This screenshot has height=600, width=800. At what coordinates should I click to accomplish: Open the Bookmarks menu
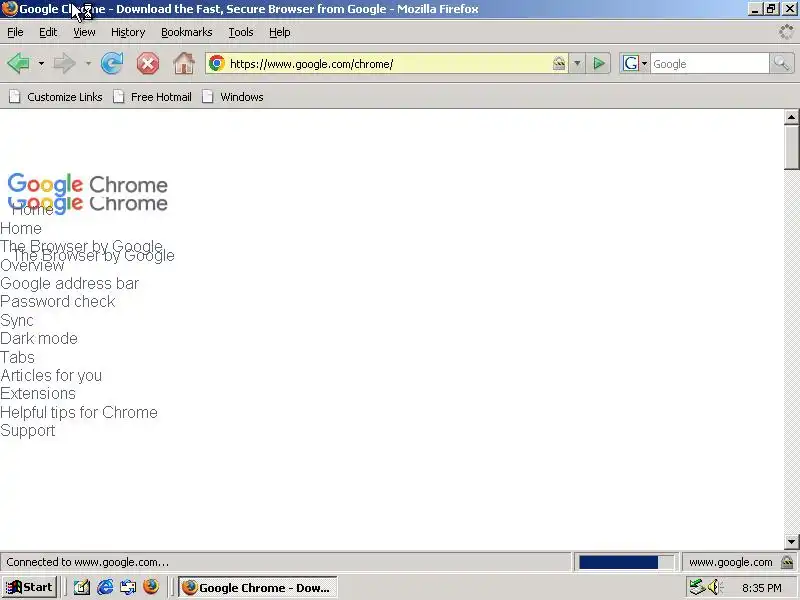click(x=187, y=32)
